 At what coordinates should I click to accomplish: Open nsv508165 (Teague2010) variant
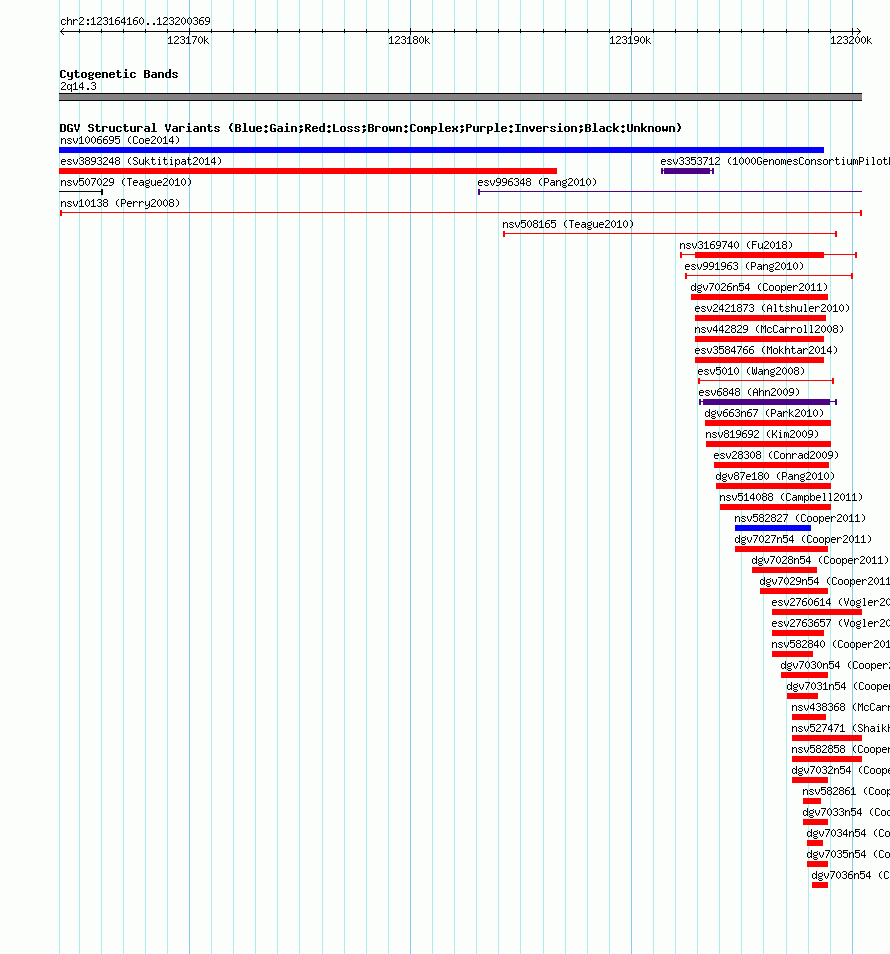tap(568, 225)
